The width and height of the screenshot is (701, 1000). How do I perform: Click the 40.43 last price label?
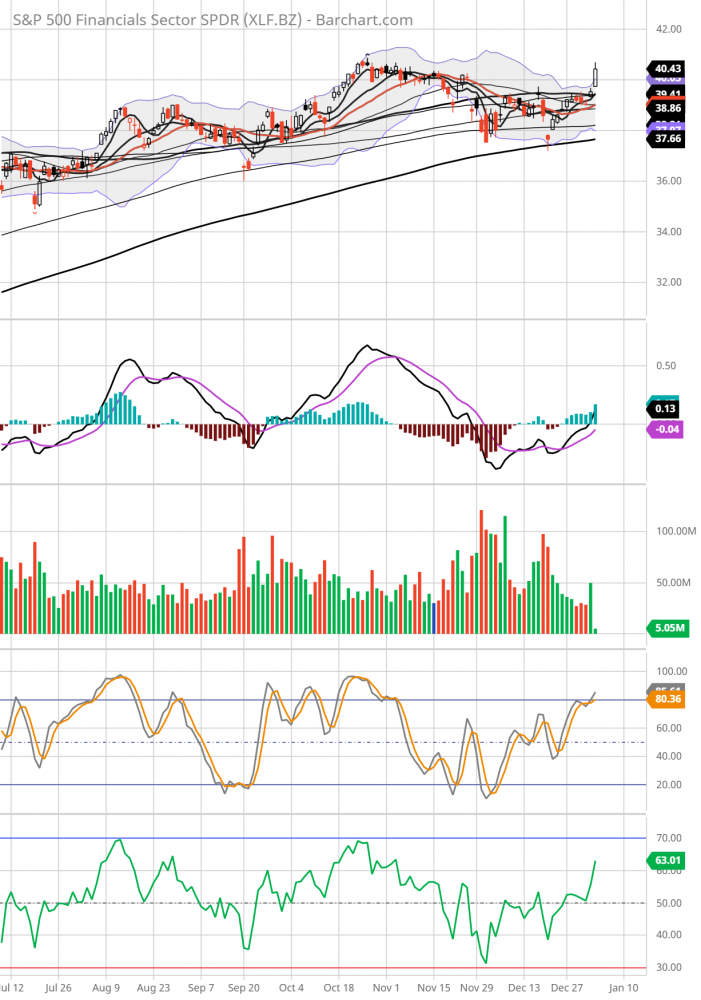[x=665, y=69]
